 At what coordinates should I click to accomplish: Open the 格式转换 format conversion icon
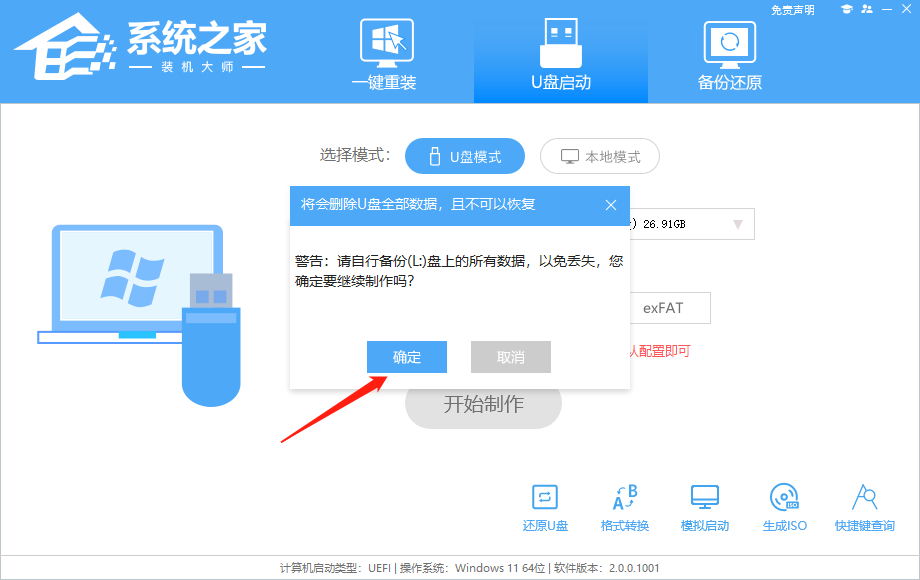pyautogui.click(x=625, y=505)
